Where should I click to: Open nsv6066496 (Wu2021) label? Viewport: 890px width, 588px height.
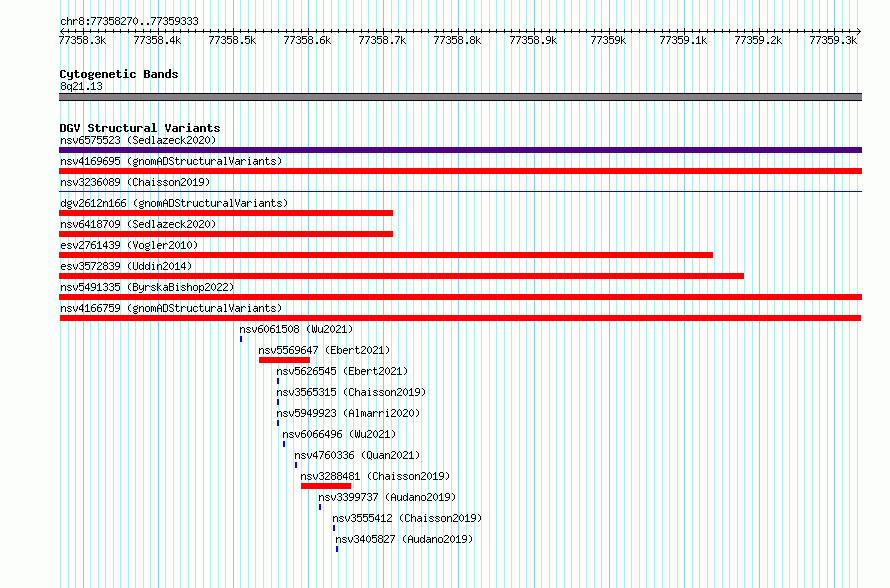tap(339, 434)
